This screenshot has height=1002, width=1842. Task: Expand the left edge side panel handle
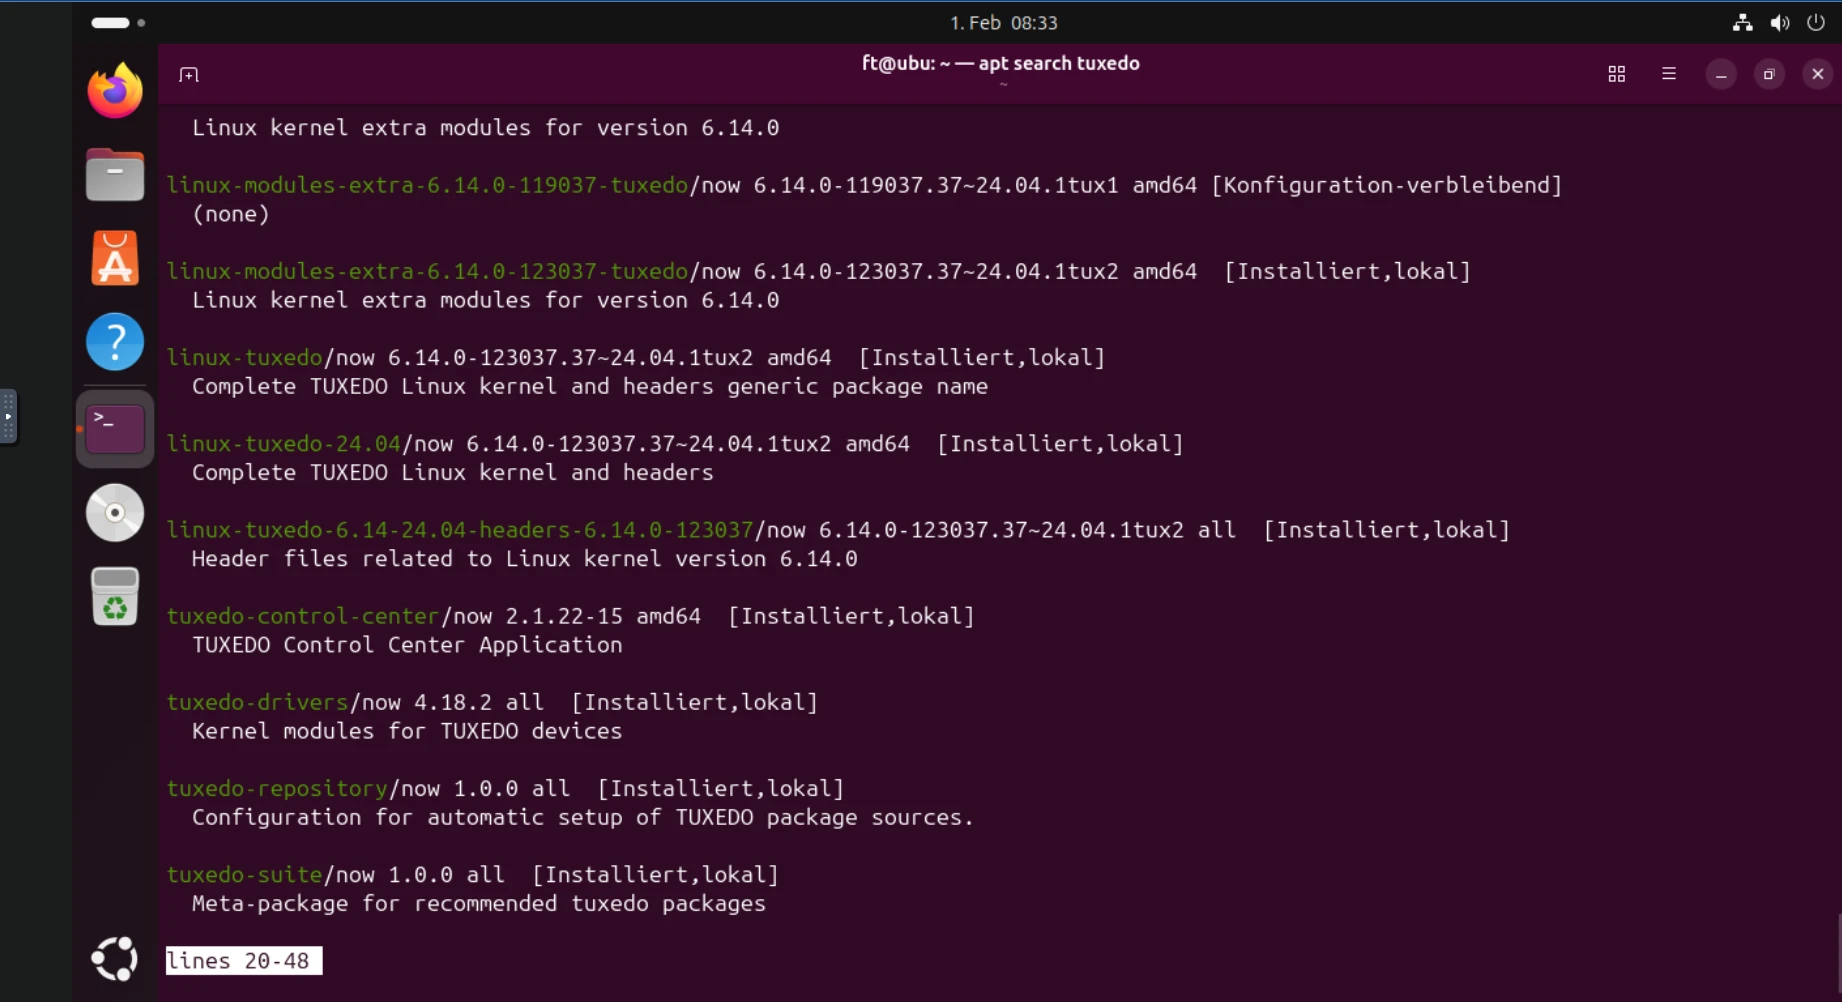[x=8, y=416]
